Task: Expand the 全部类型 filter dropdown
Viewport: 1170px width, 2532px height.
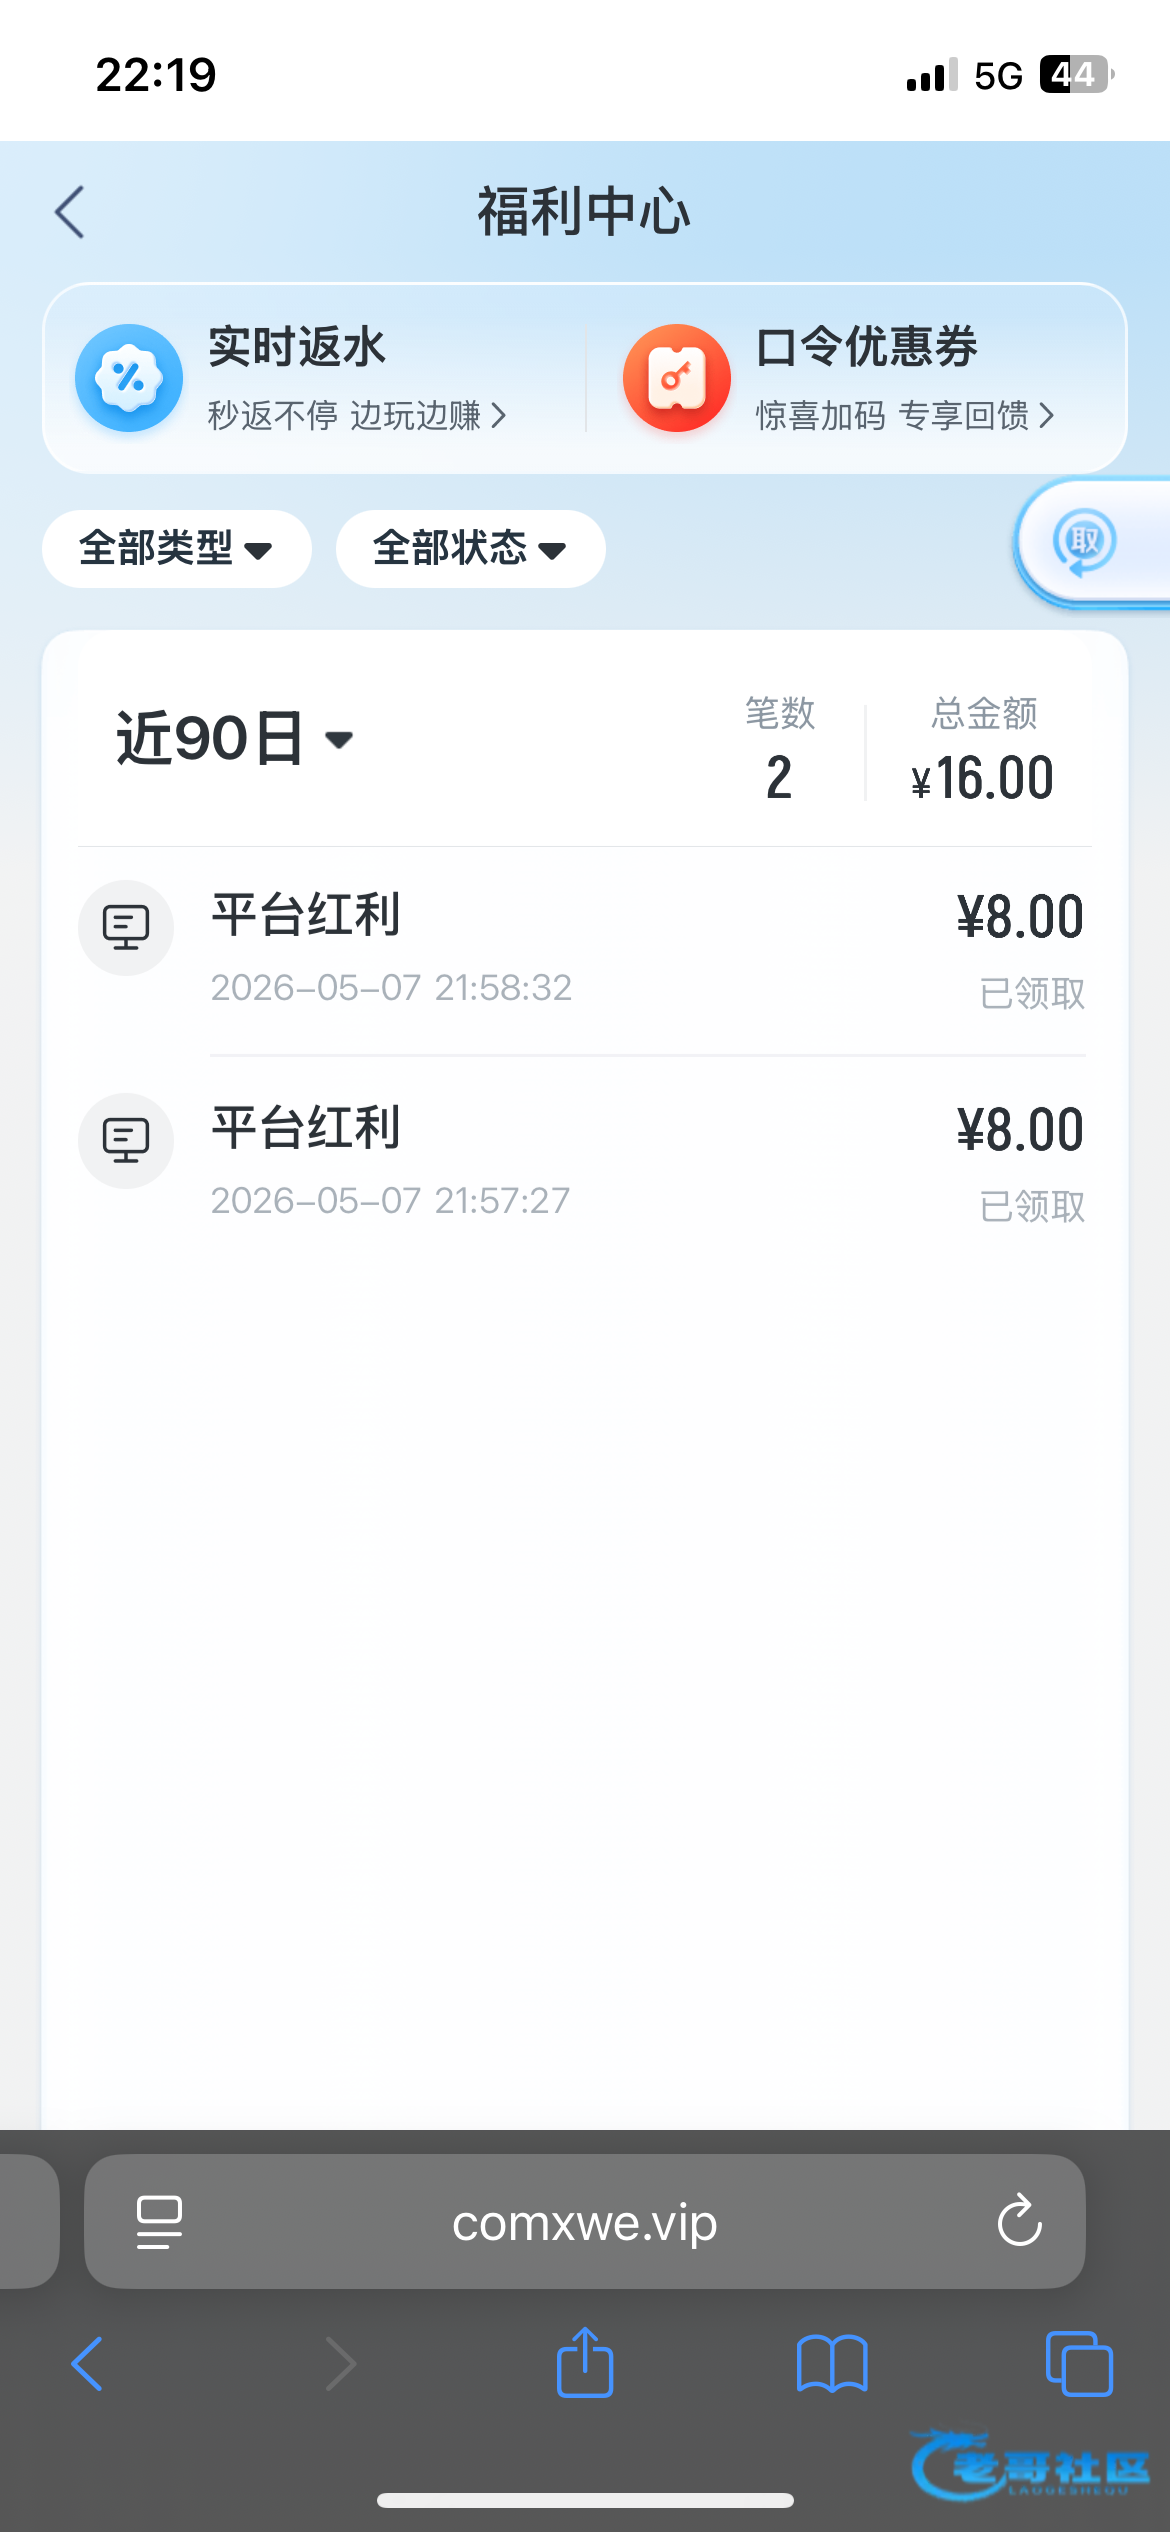Action: coord(177,549)
